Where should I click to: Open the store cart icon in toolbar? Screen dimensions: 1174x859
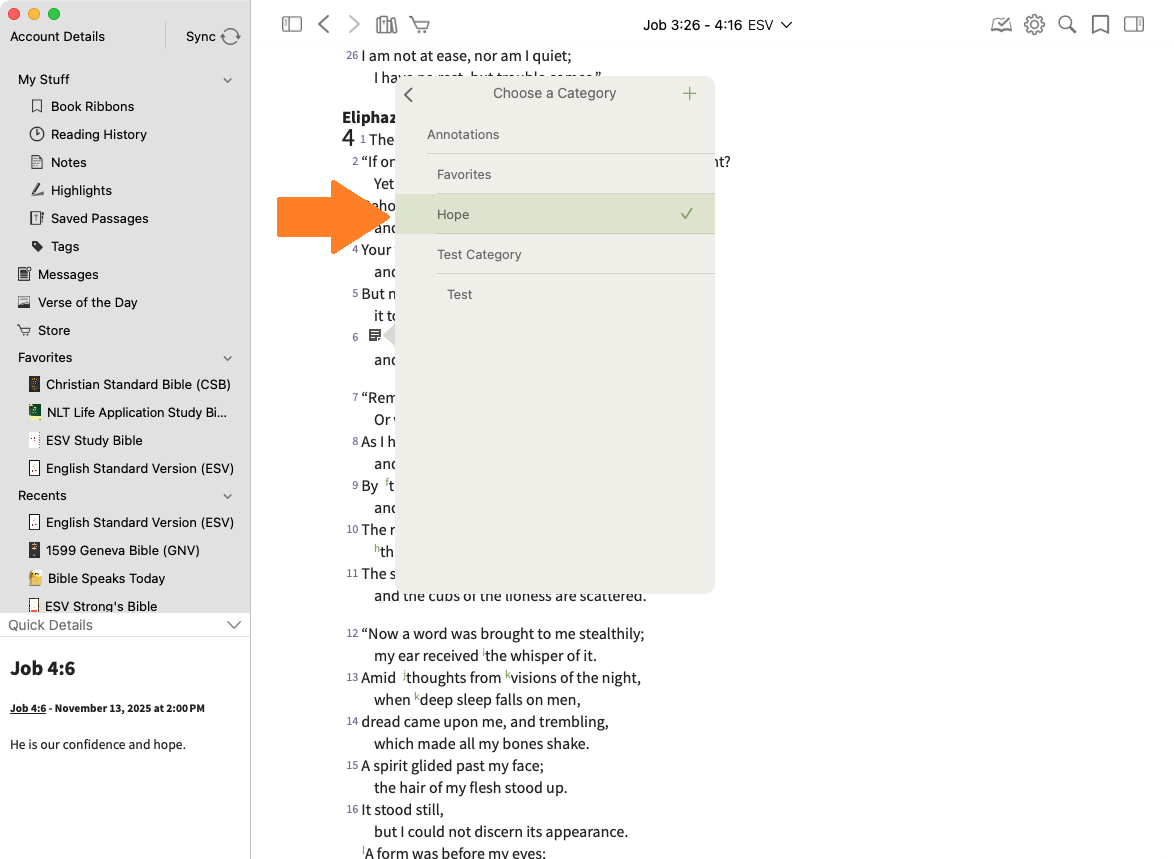(x=420, y=24)
